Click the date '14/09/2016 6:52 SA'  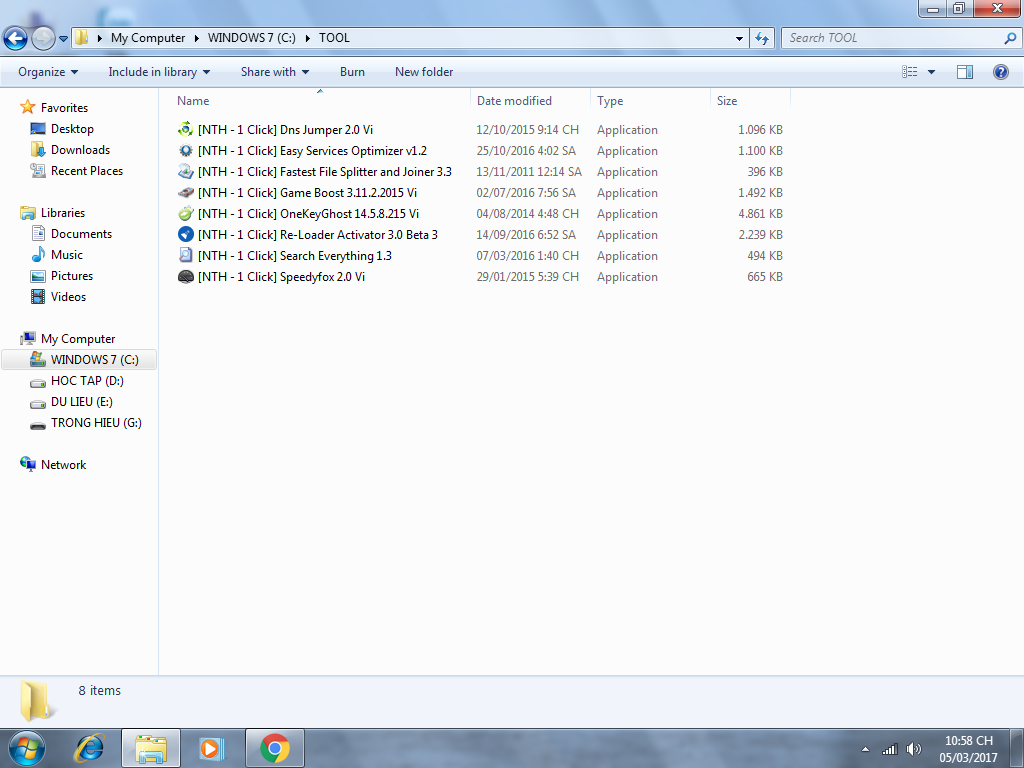click(x=526, y=234)
